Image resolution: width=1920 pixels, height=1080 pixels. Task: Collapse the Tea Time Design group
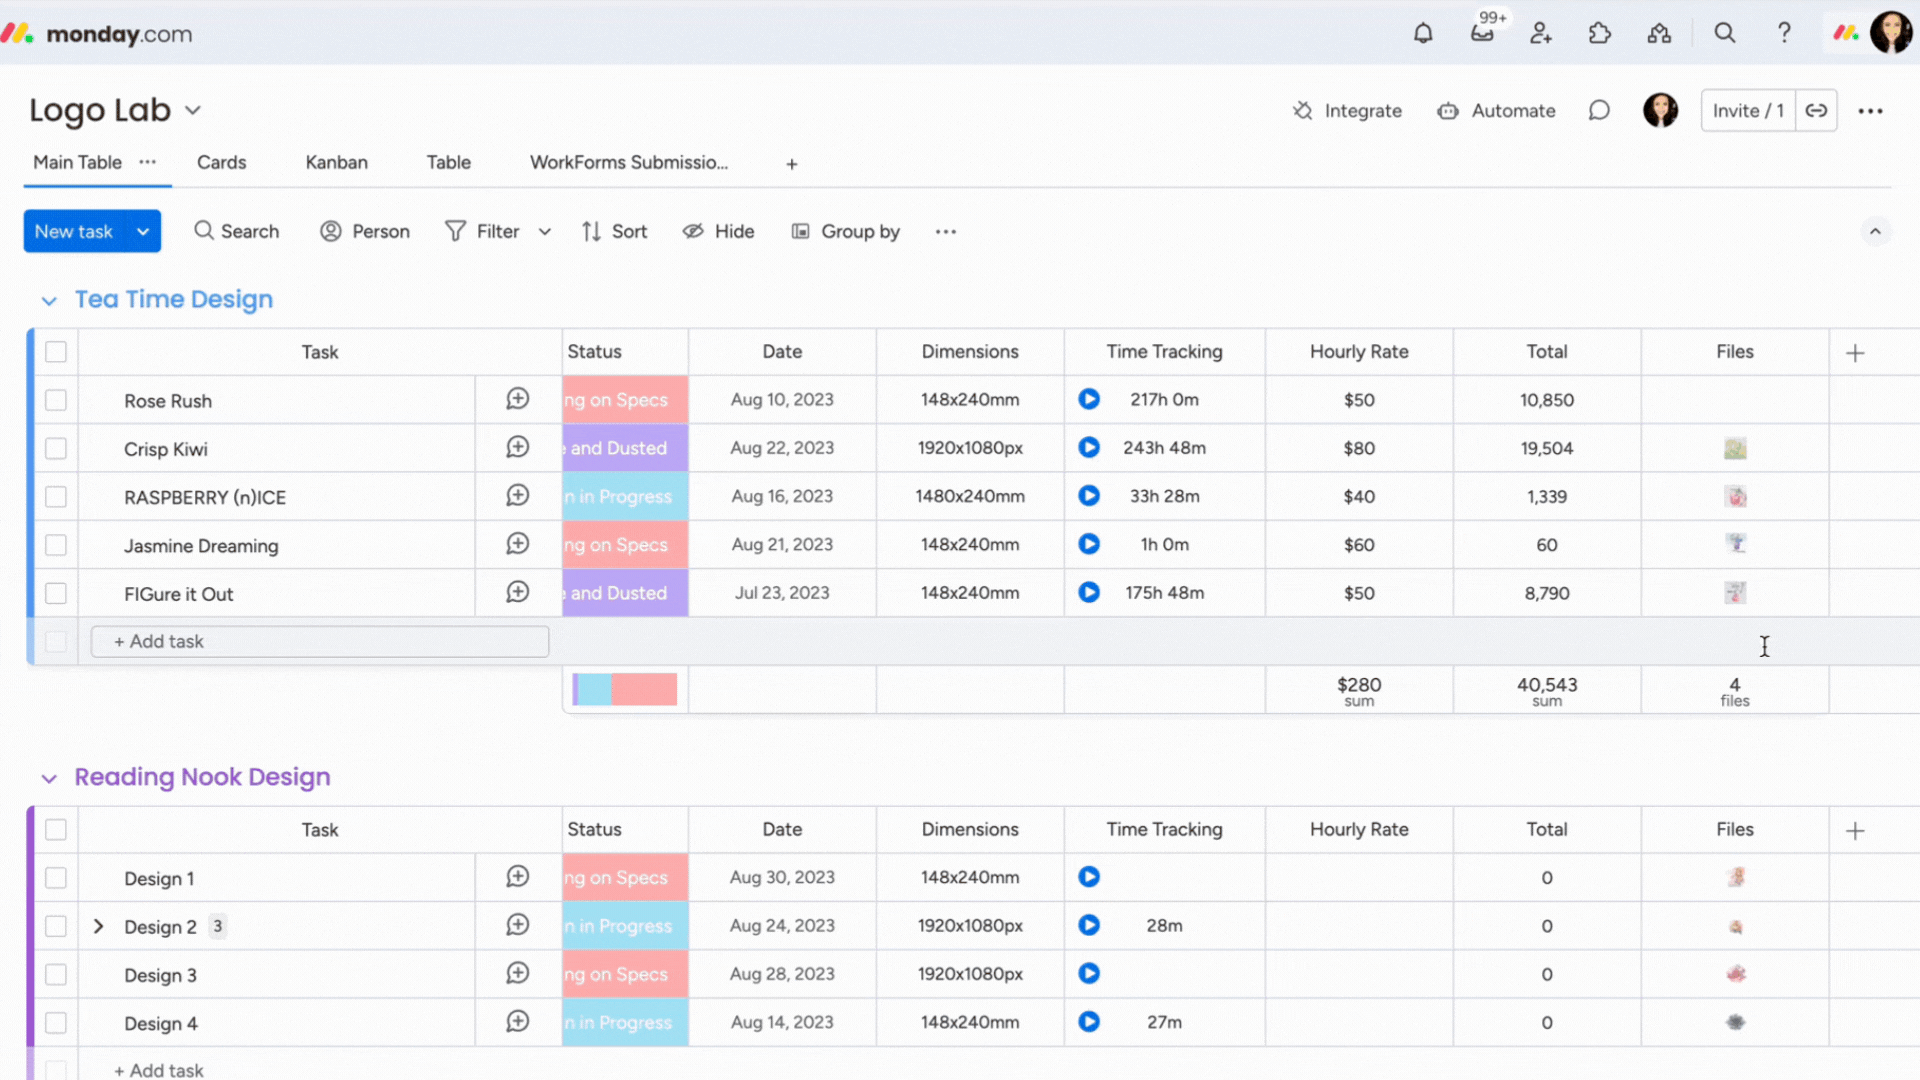[x=49, y=300]
